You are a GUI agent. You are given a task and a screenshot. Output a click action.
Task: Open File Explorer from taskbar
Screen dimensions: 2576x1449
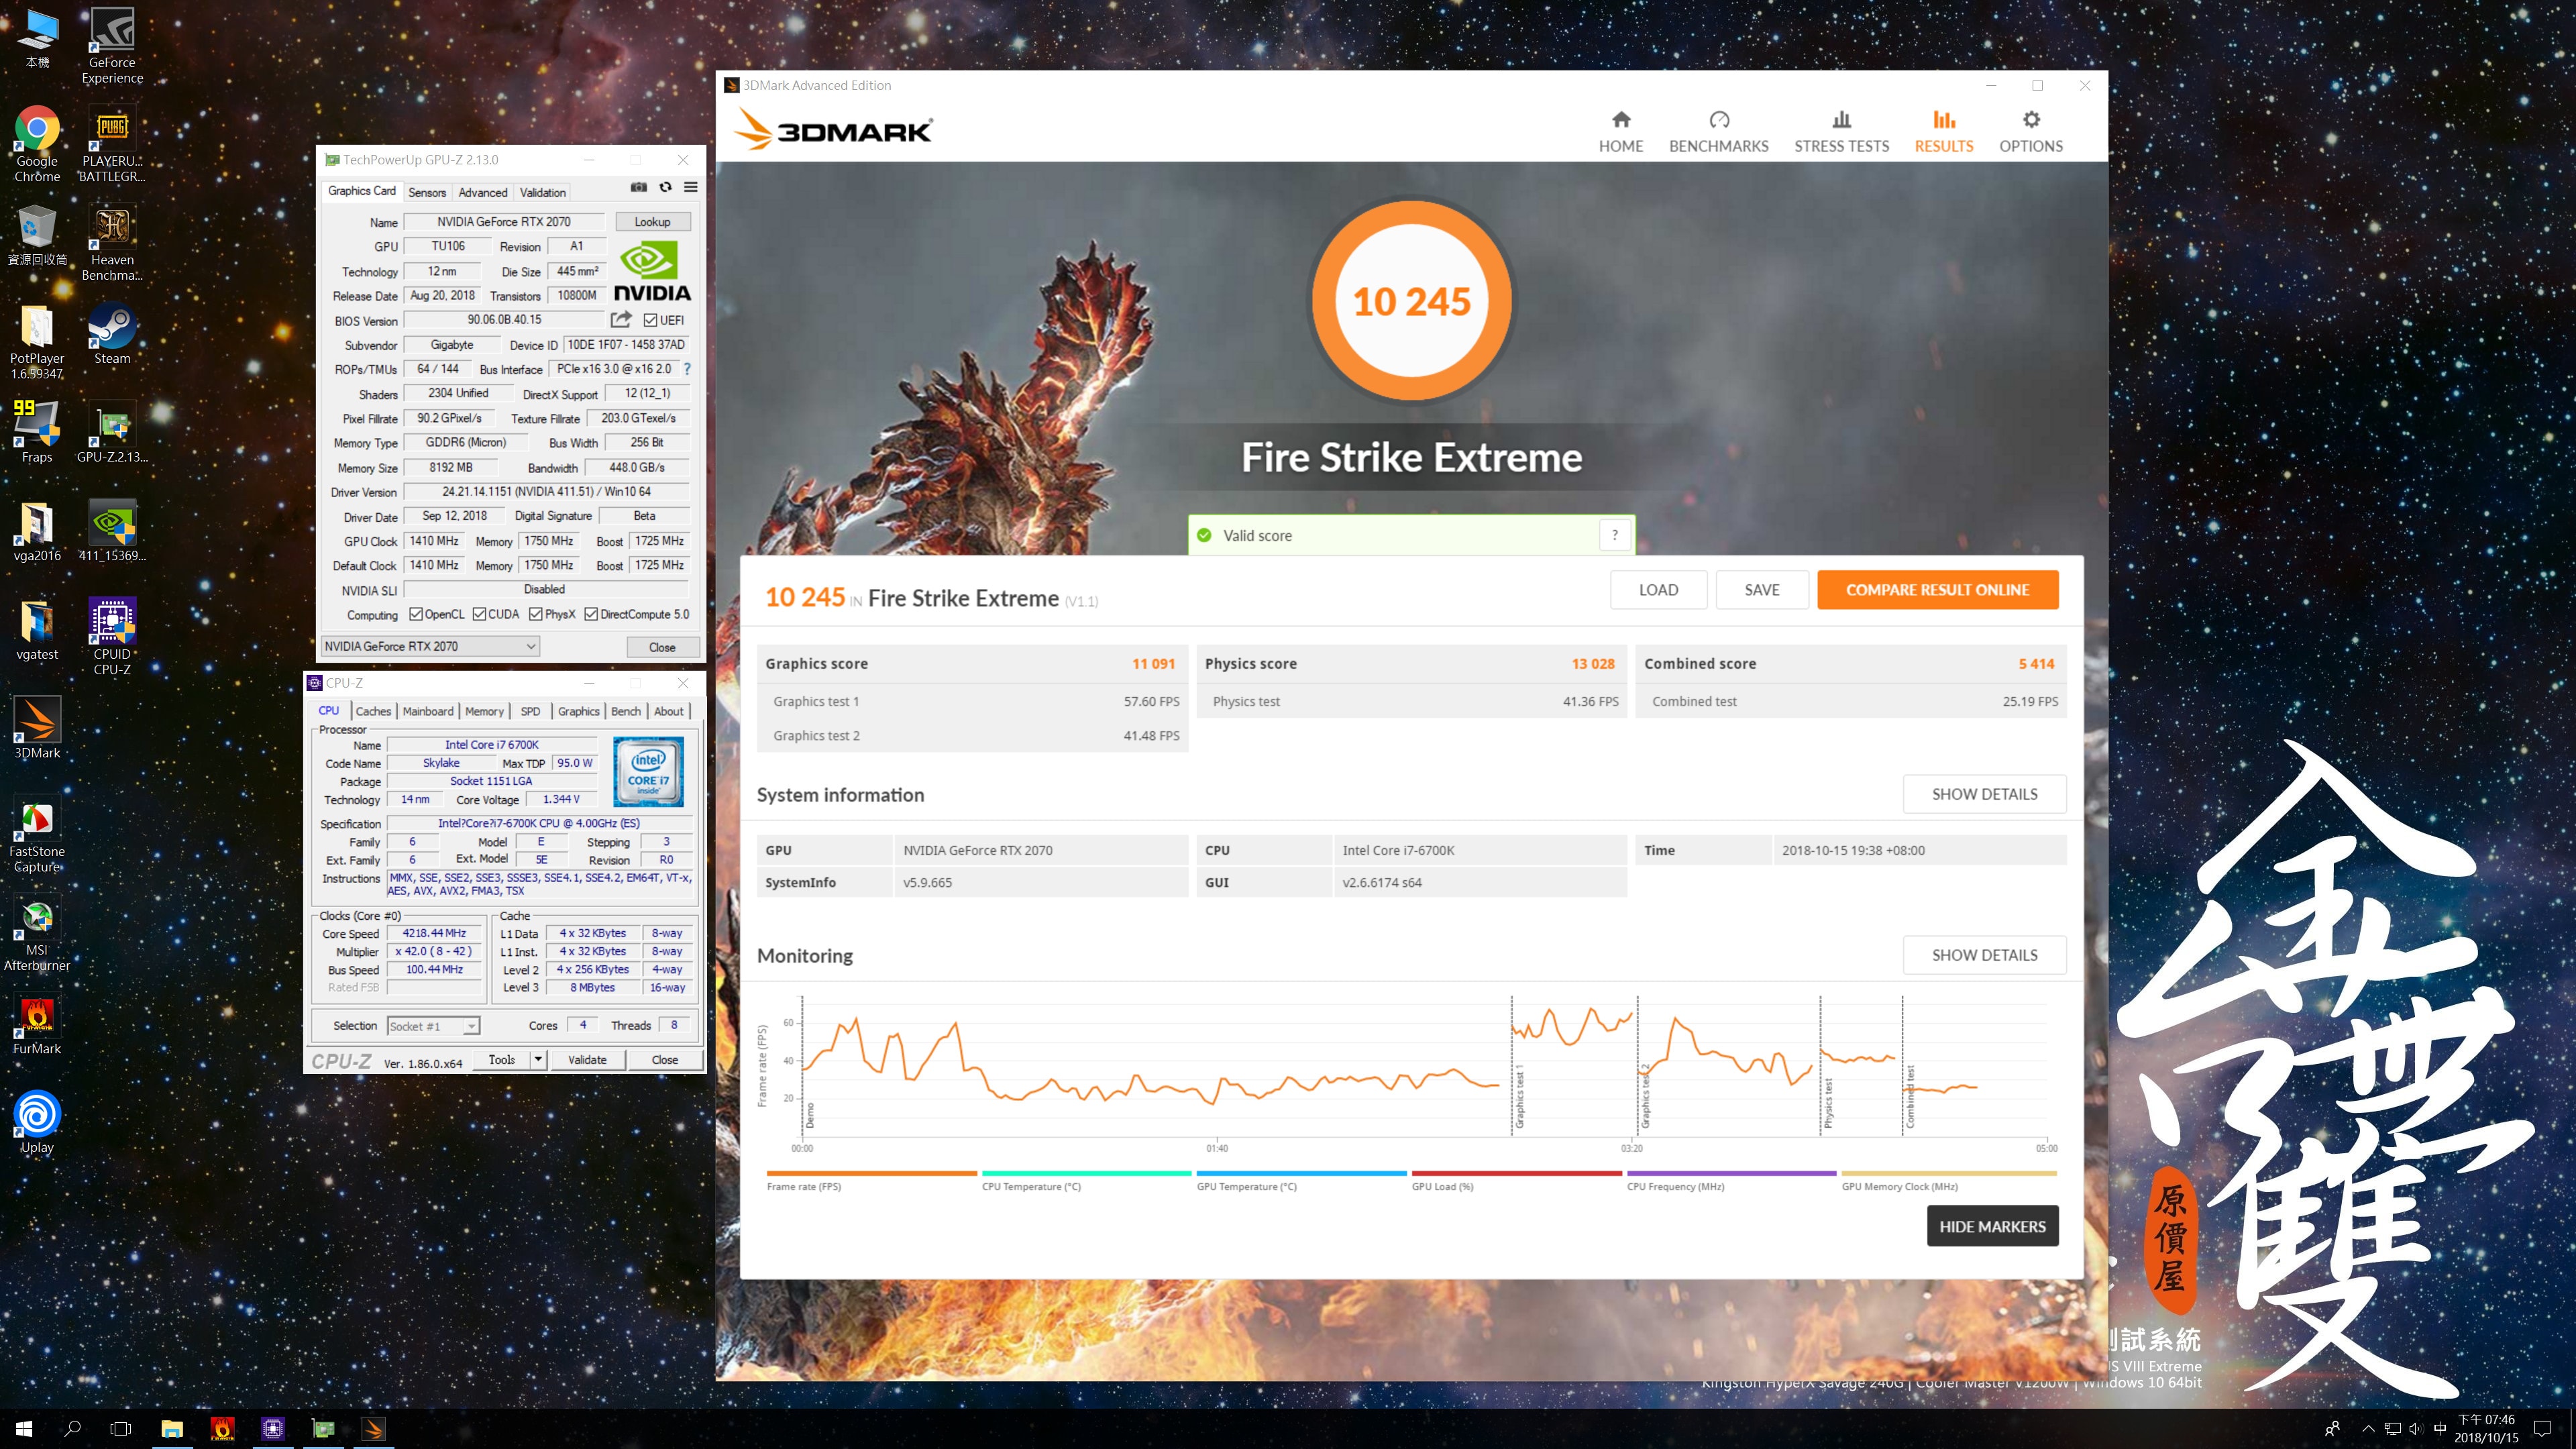pyautogui.click(x=172, y=1428)
